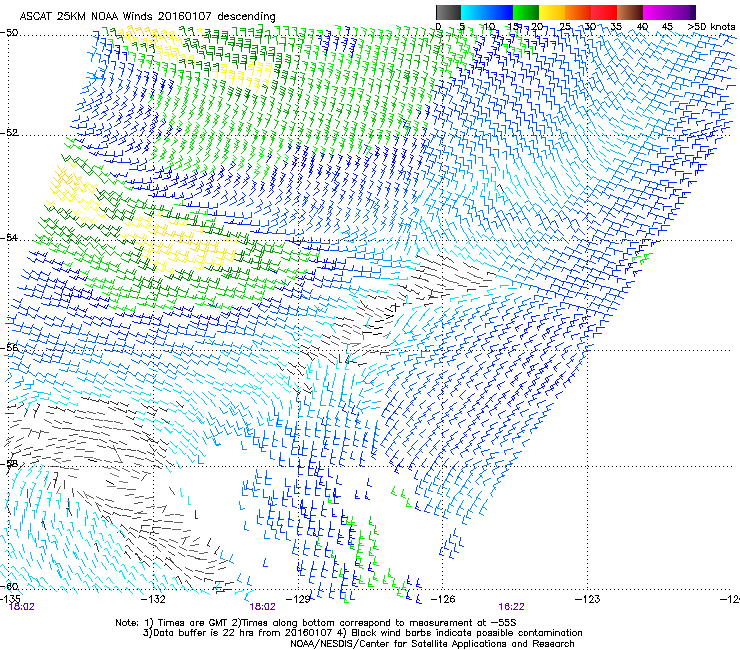This screenshot has width=740, height=650.
Task: Click the '20' label under the color bar
Action: 537,27
